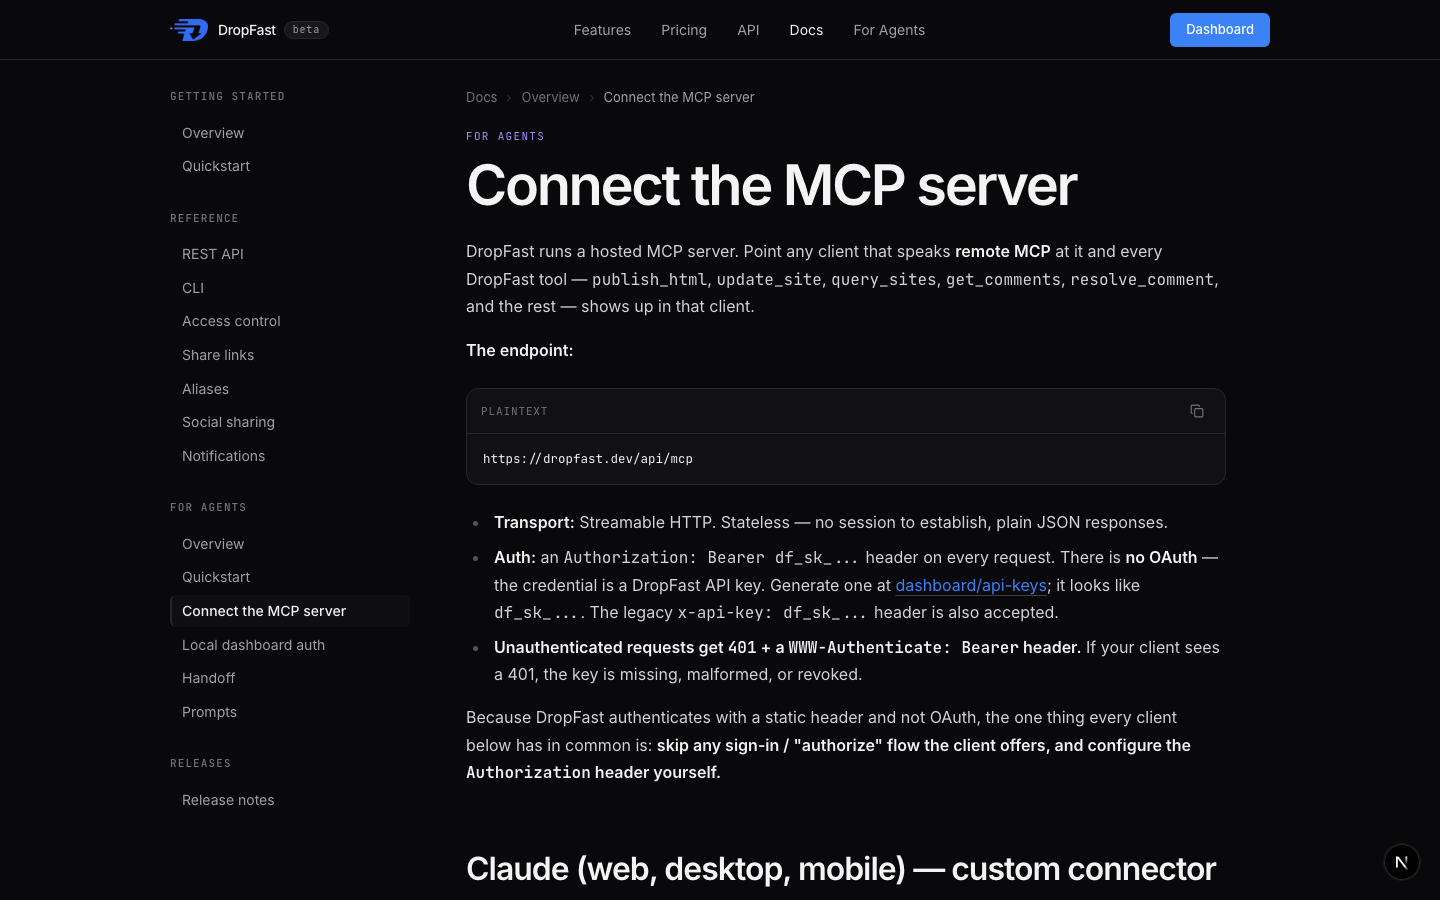This screenshot has height=900, width=1440.
Task: Open Quickstart under Getting Started
Action: 290,166
